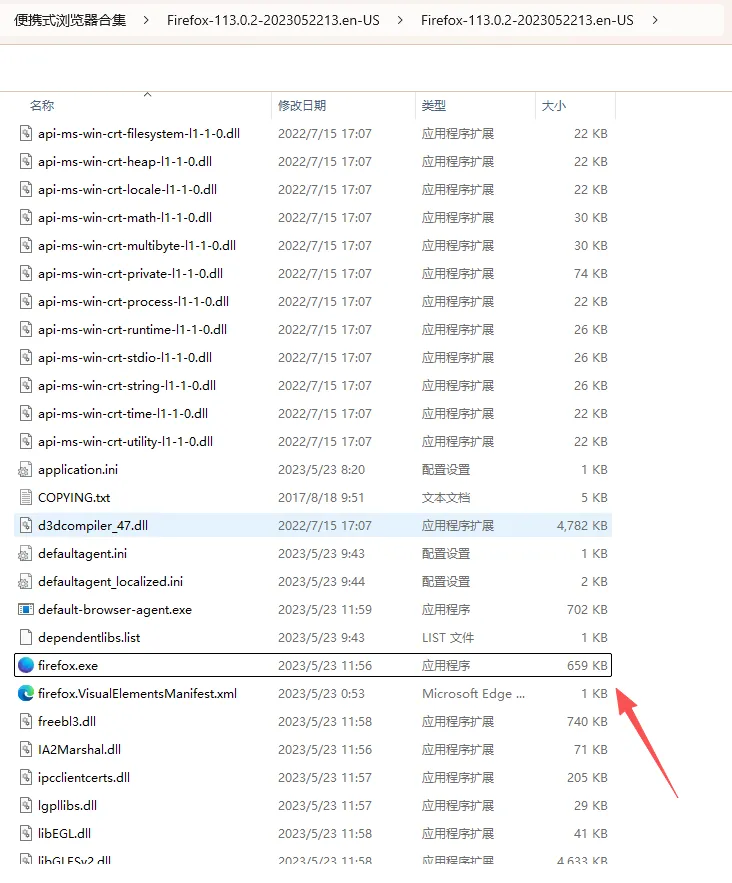Select file name dependentlibs.list
The image size is (732, 883).
(x=89, y=637)
